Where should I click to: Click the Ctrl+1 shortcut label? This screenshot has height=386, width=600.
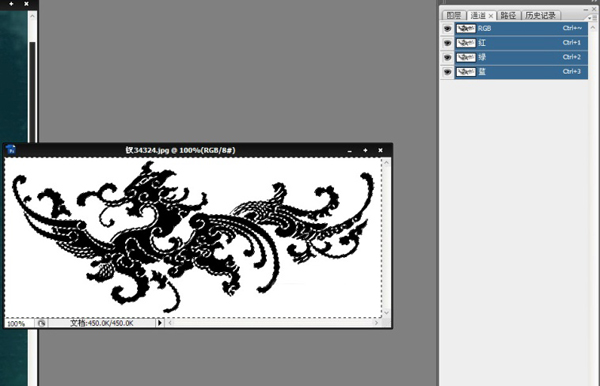click(572, 43)
